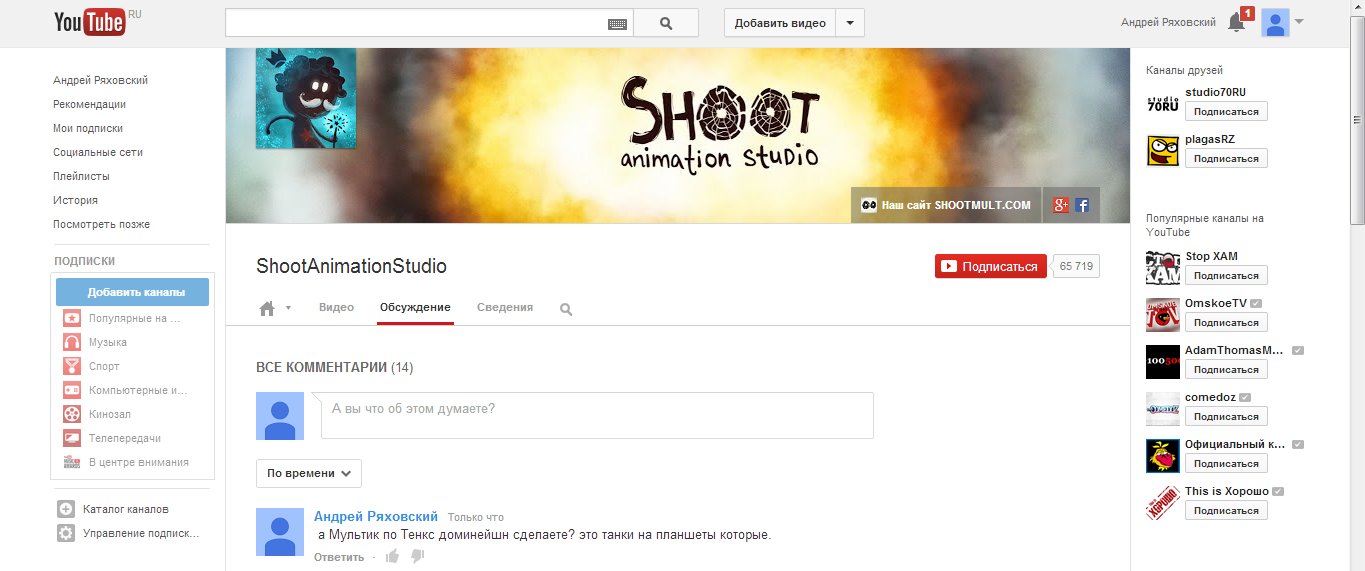Expand the account menu arrow

pyautogui.click(x=1299, y=22)
